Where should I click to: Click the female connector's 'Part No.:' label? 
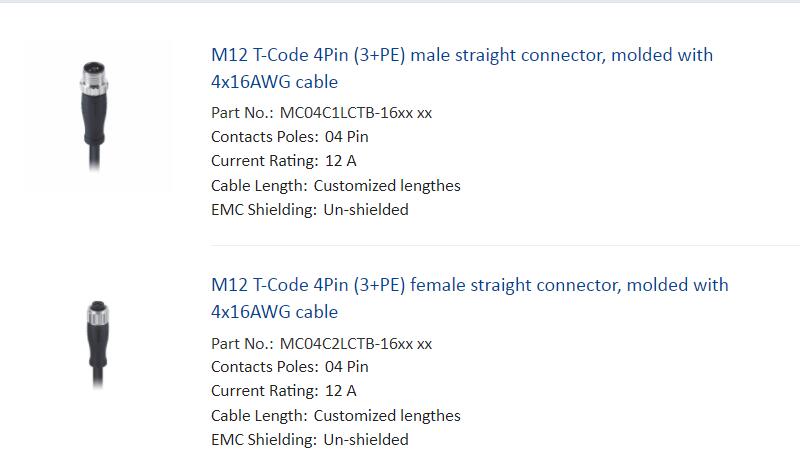(x=242, y=343)
